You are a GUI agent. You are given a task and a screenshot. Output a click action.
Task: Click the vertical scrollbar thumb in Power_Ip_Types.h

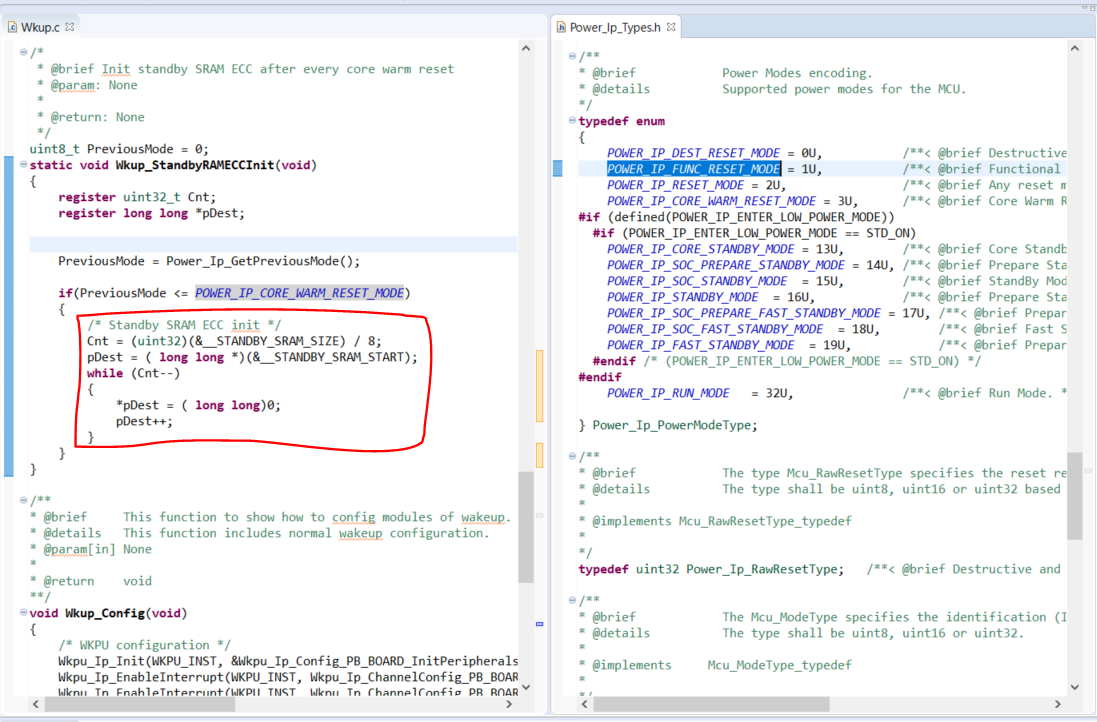click(1075, 496)
